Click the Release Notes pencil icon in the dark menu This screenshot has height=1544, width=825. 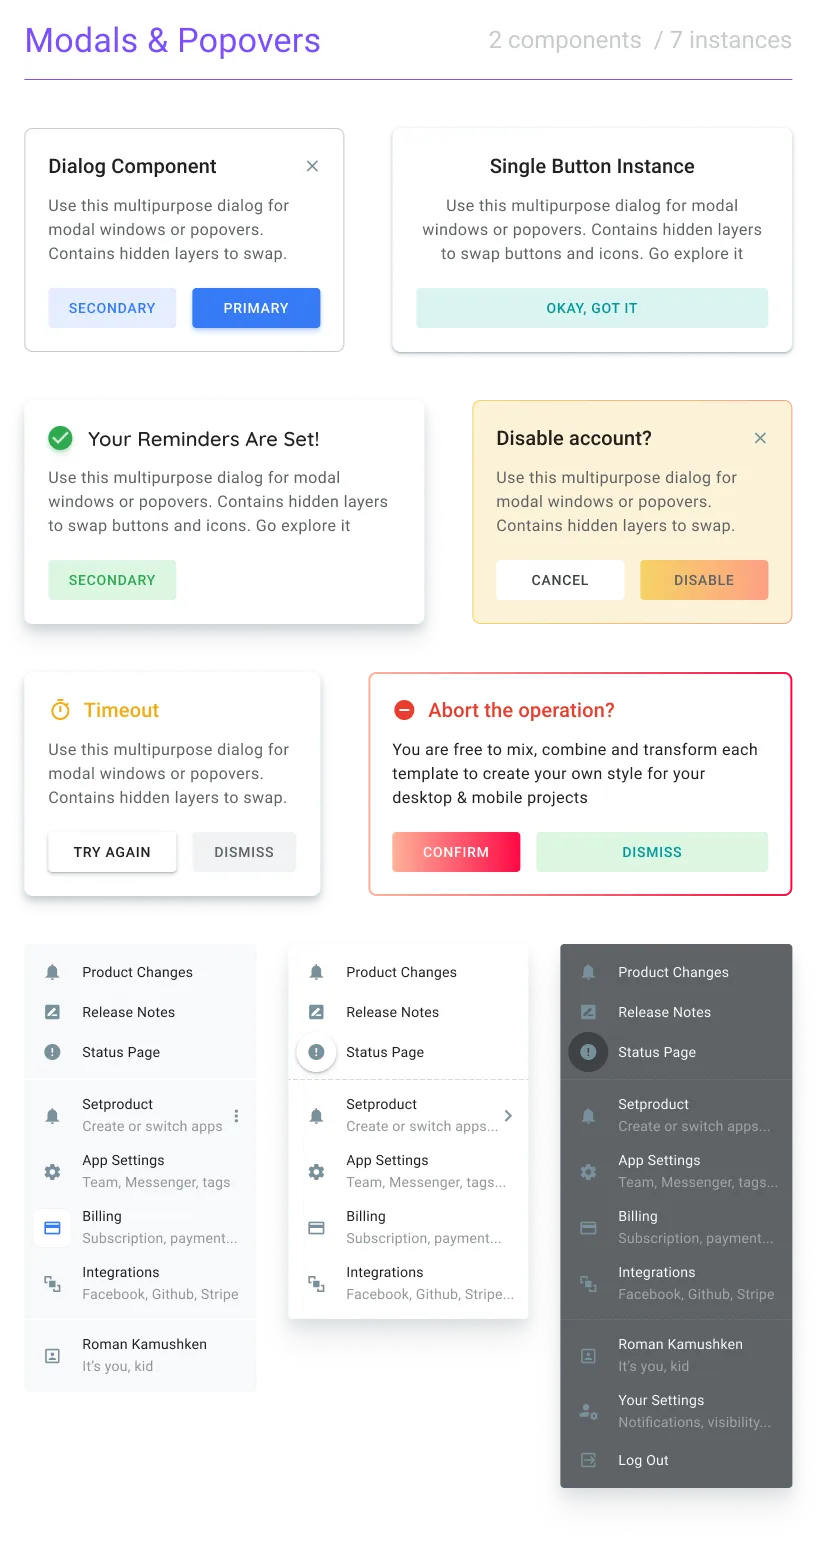pos(589,1012)
